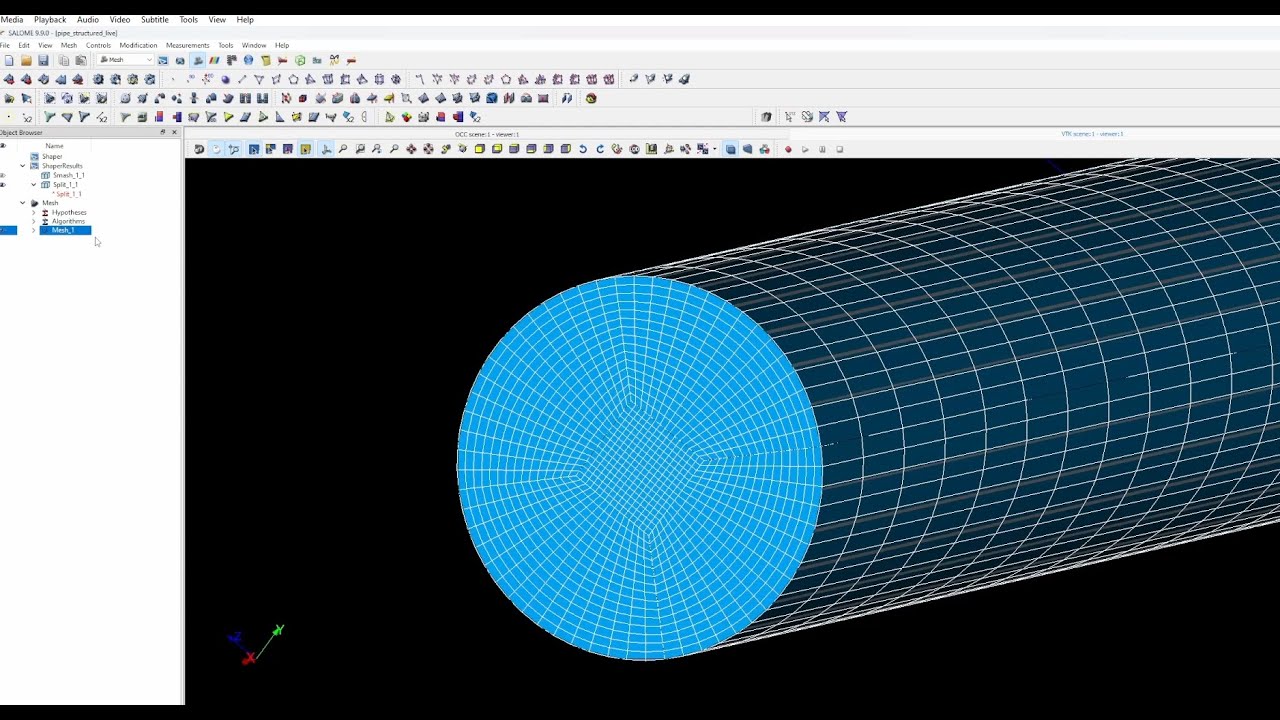Activate the highlighted Mesh module icon
1280x720 pixels.
198,60
